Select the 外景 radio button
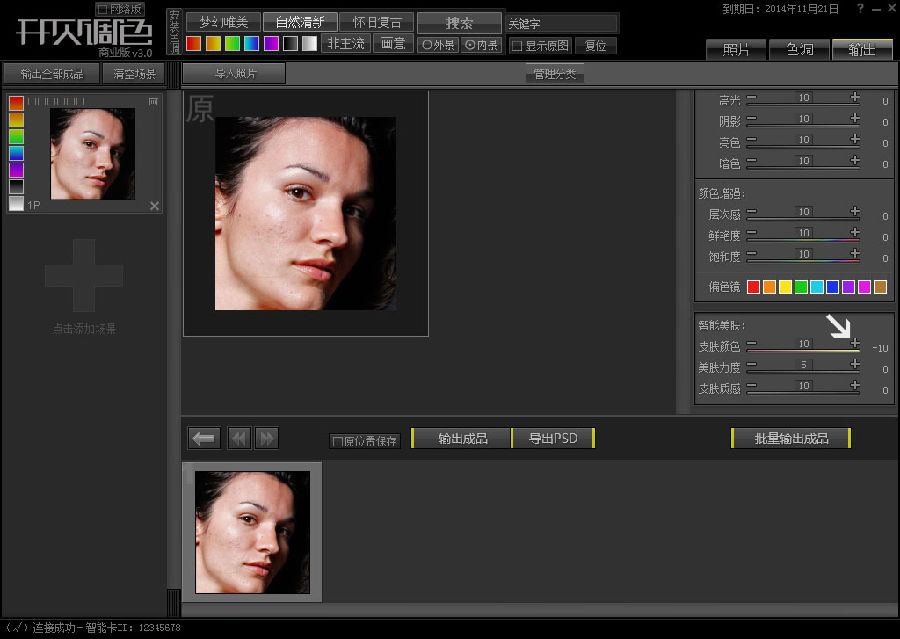The height and width of the screenshot is (639, 900). [427, 45]
